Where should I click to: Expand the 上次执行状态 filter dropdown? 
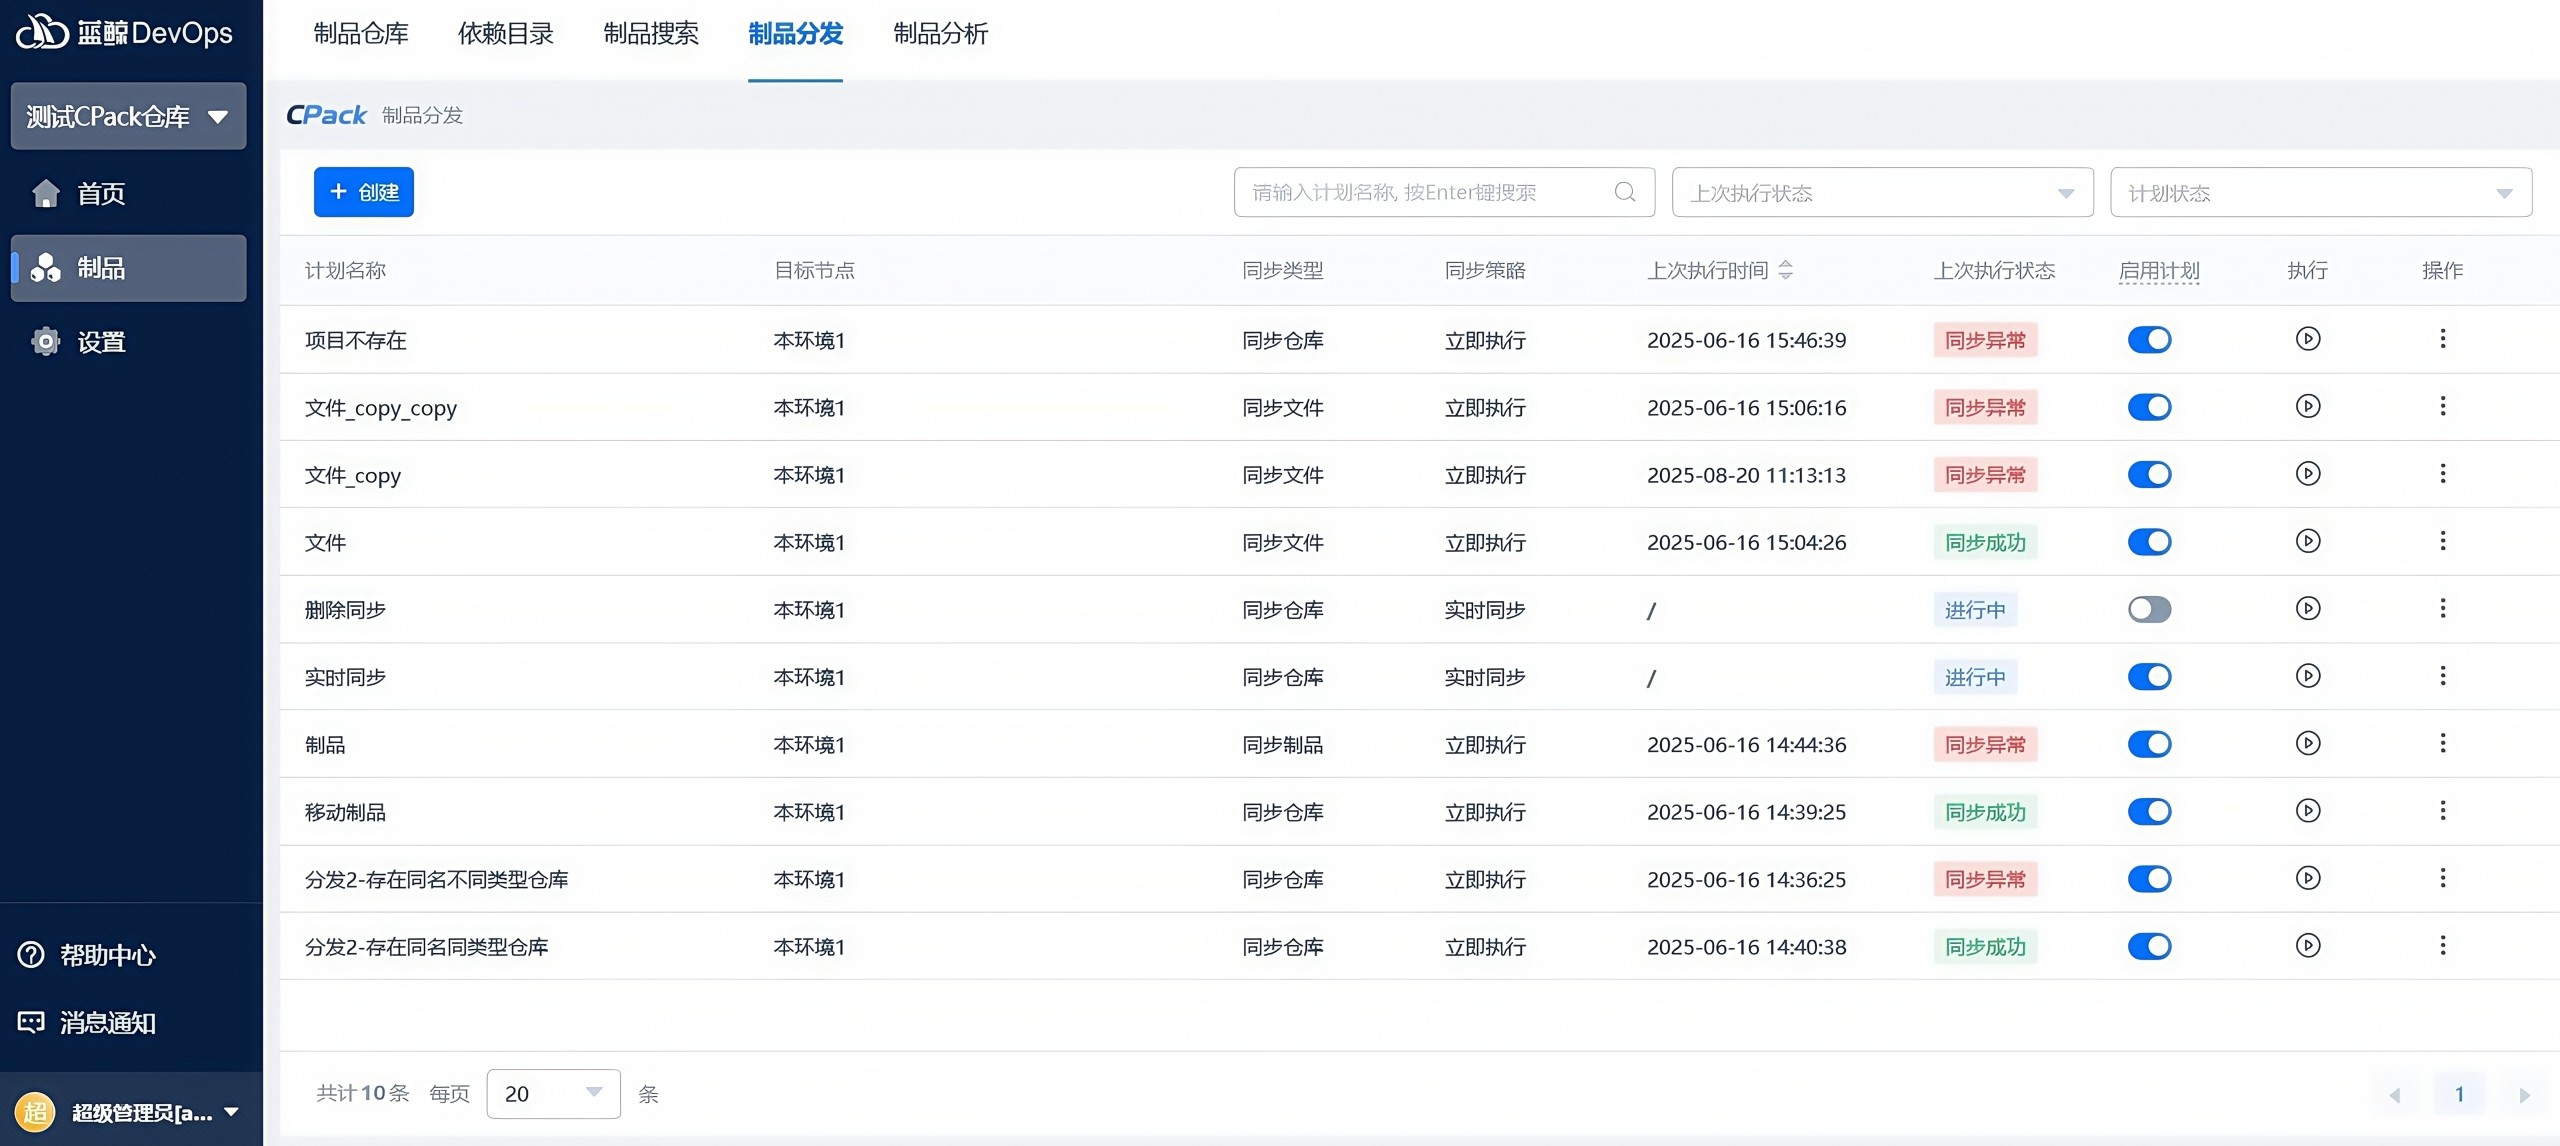1882,193
